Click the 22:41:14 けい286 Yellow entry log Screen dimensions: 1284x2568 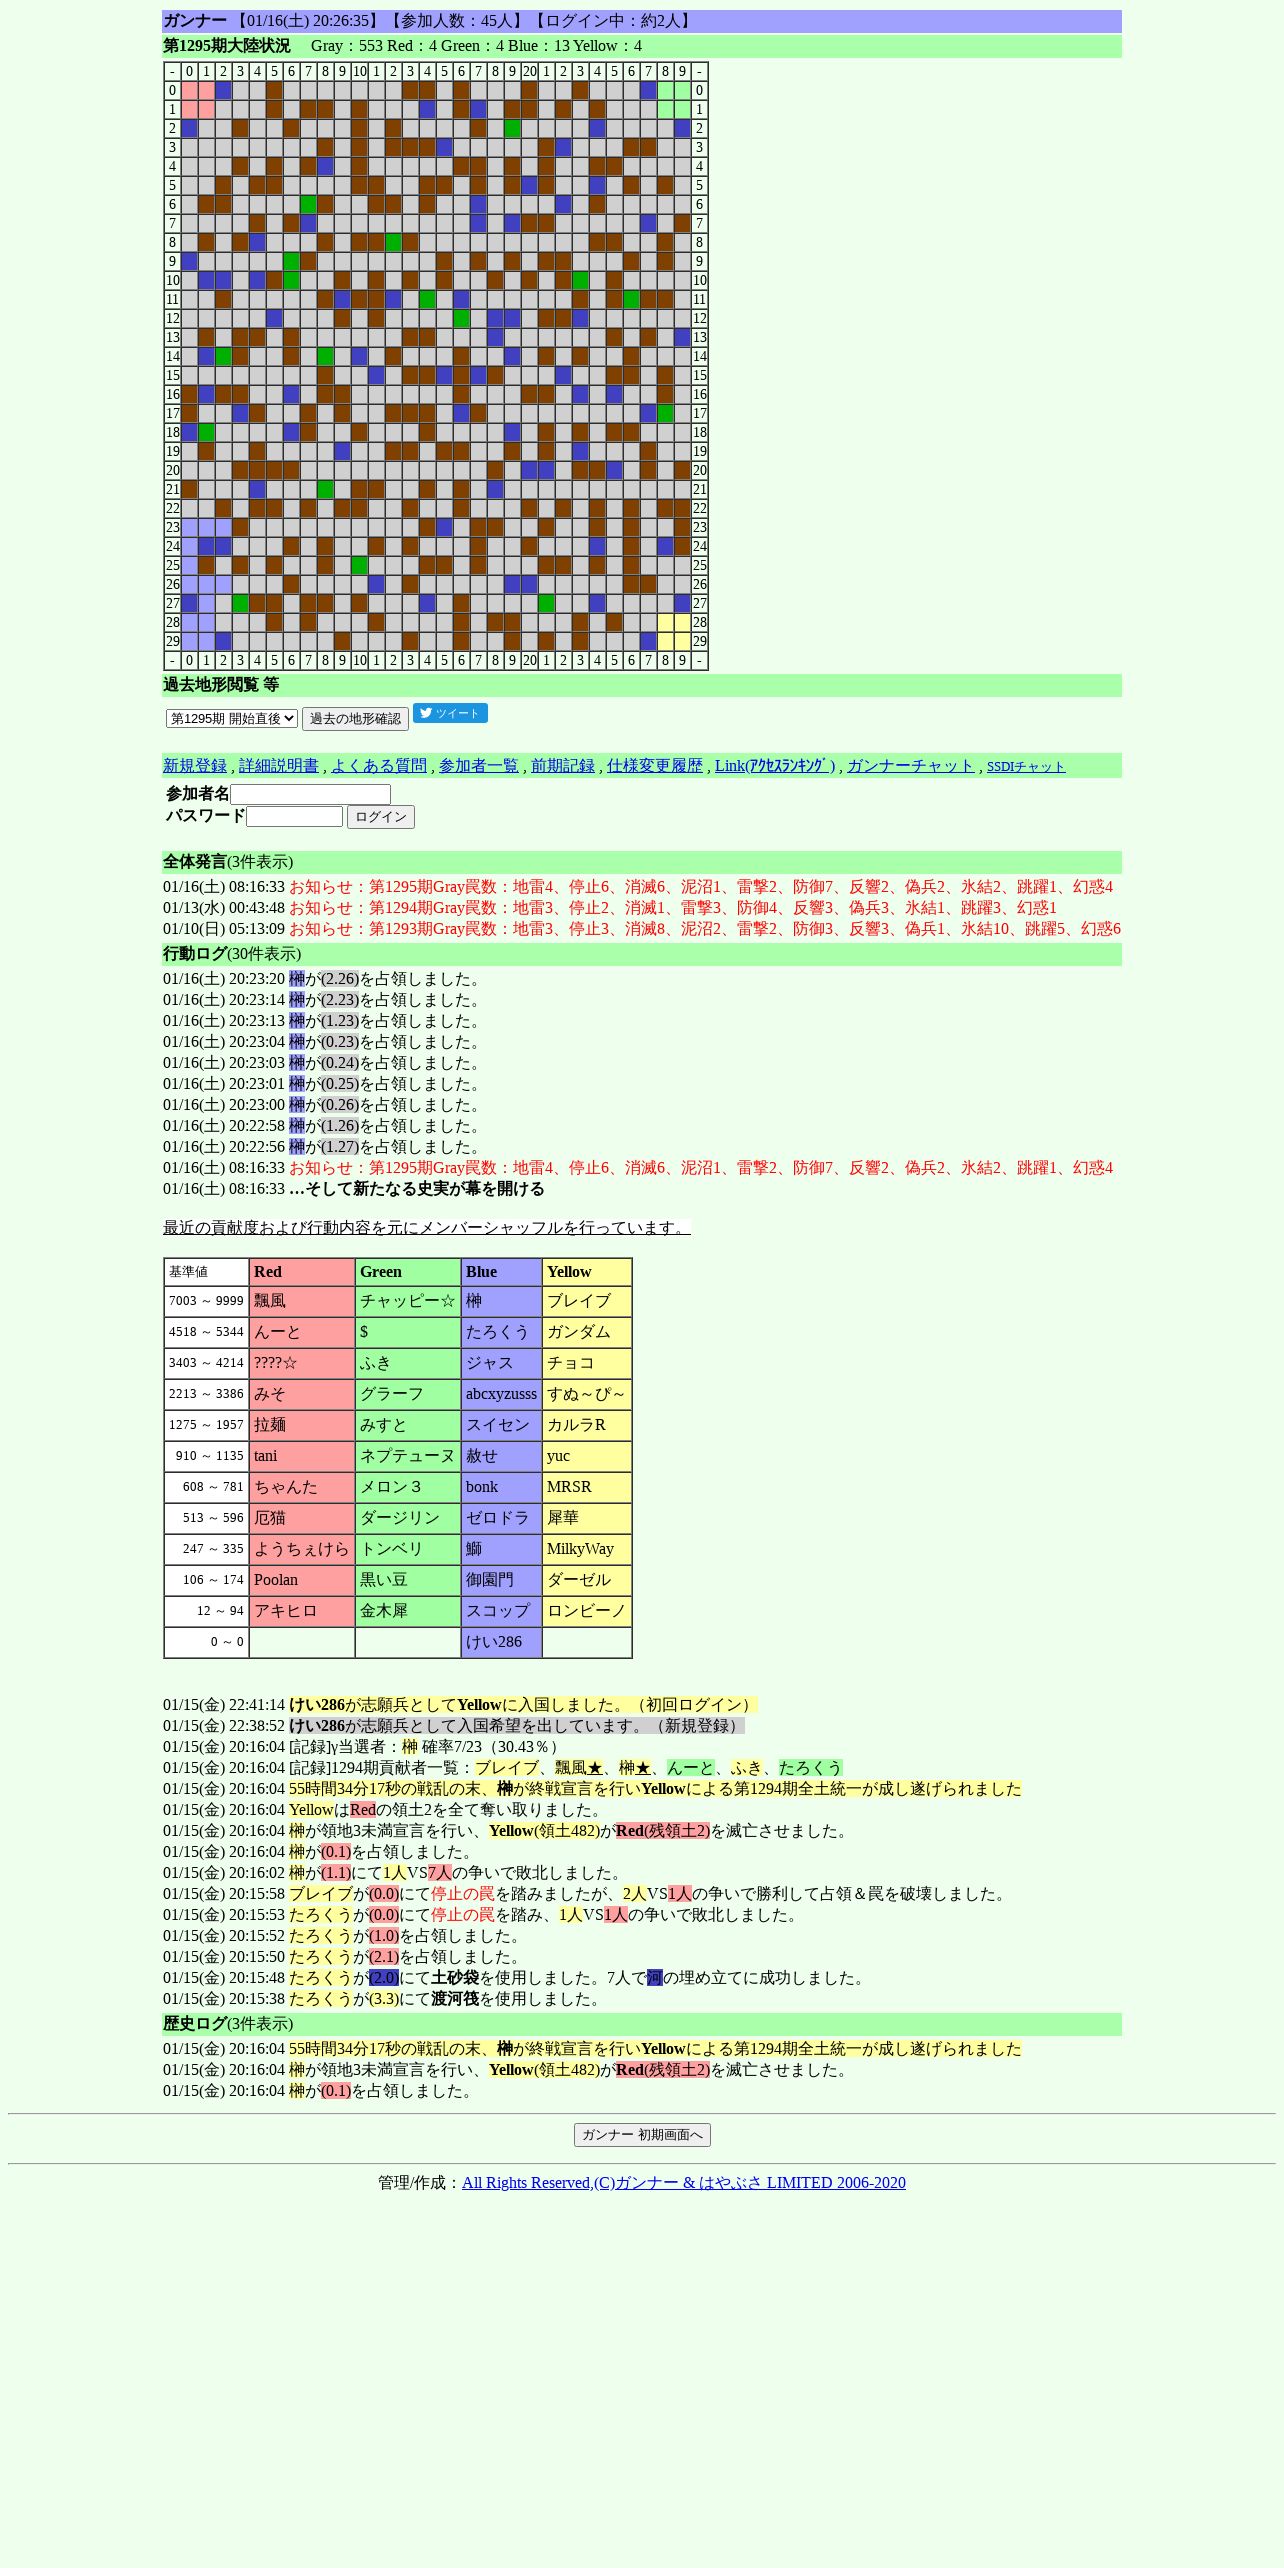pos(460,1705)
